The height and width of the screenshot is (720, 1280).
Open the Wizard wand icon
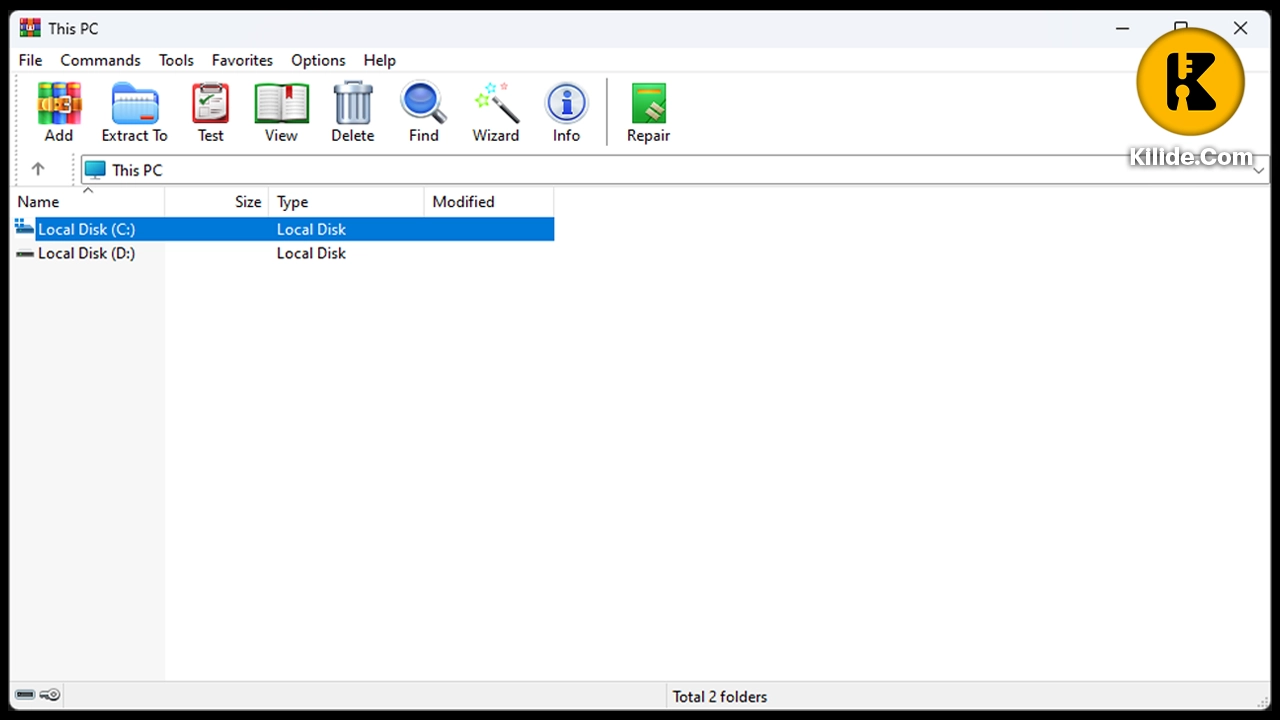tap(496, 103)
